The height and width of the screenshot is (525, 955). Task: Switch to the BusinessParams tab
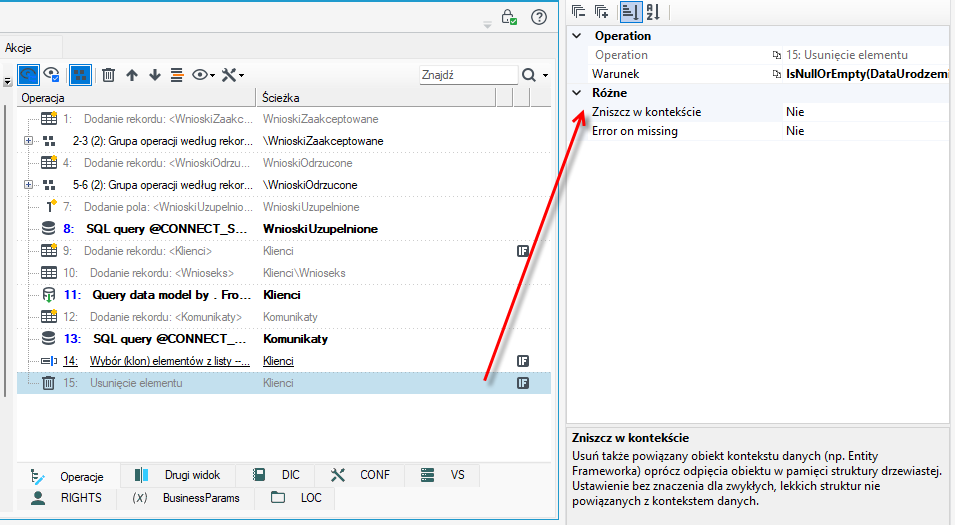(x=186, y=498)
